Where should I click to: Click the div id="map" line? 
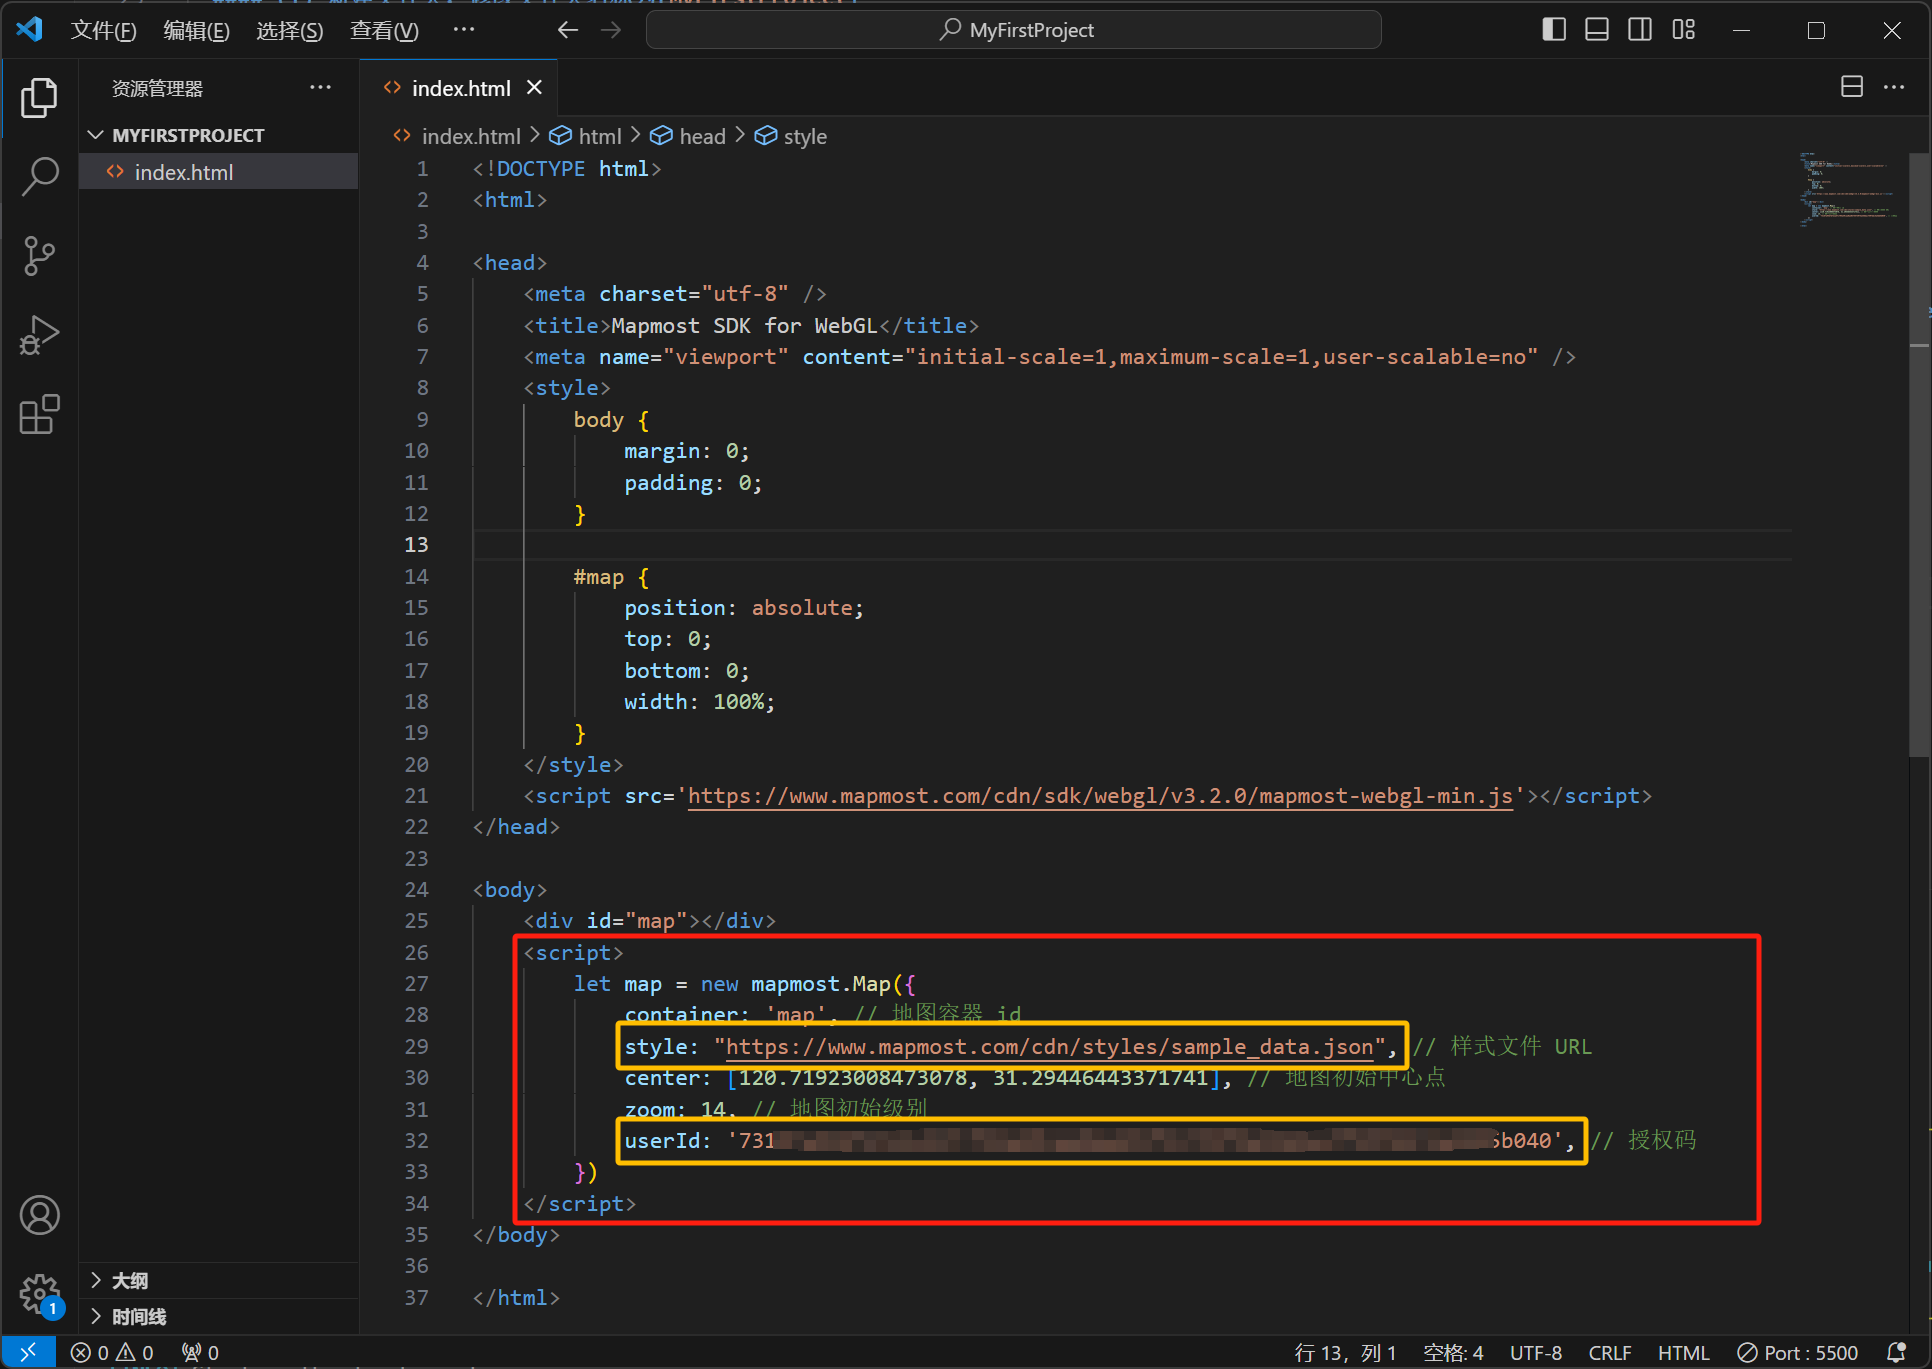point(649,921)
